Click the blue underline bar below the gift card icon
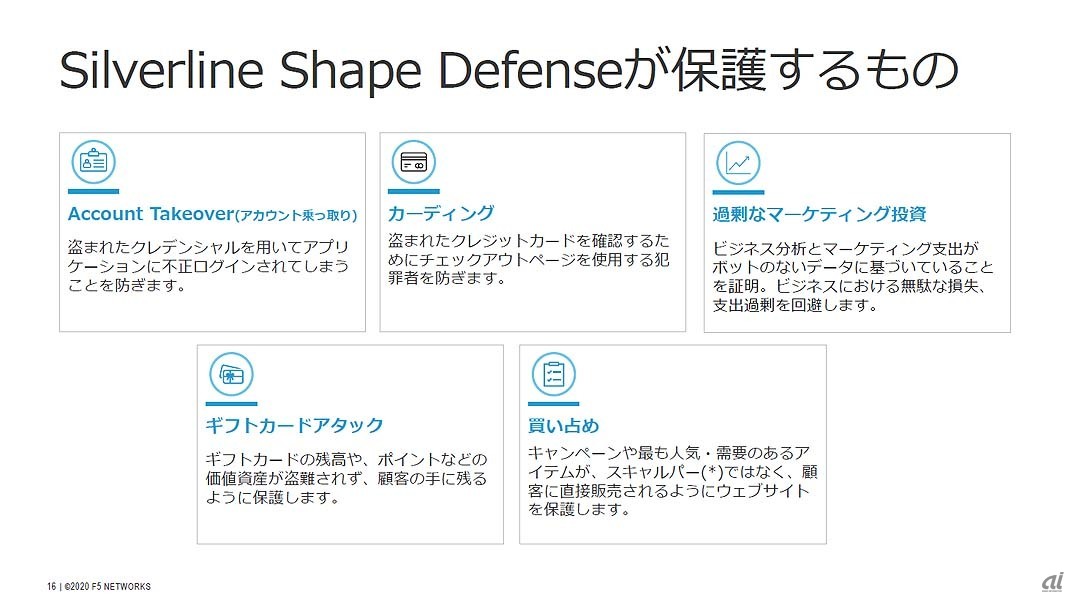The image size is (1071, 600). [x=231, y=403]
